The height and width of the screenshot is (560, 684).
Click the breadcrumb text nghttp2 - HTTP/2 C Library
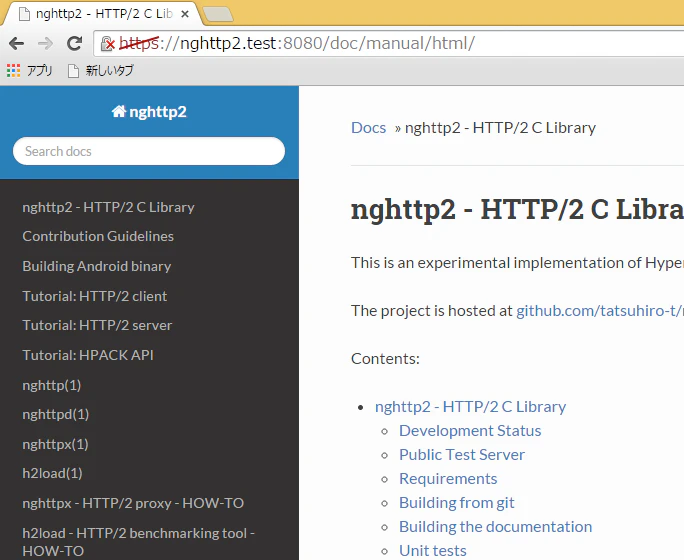point(500,128)
